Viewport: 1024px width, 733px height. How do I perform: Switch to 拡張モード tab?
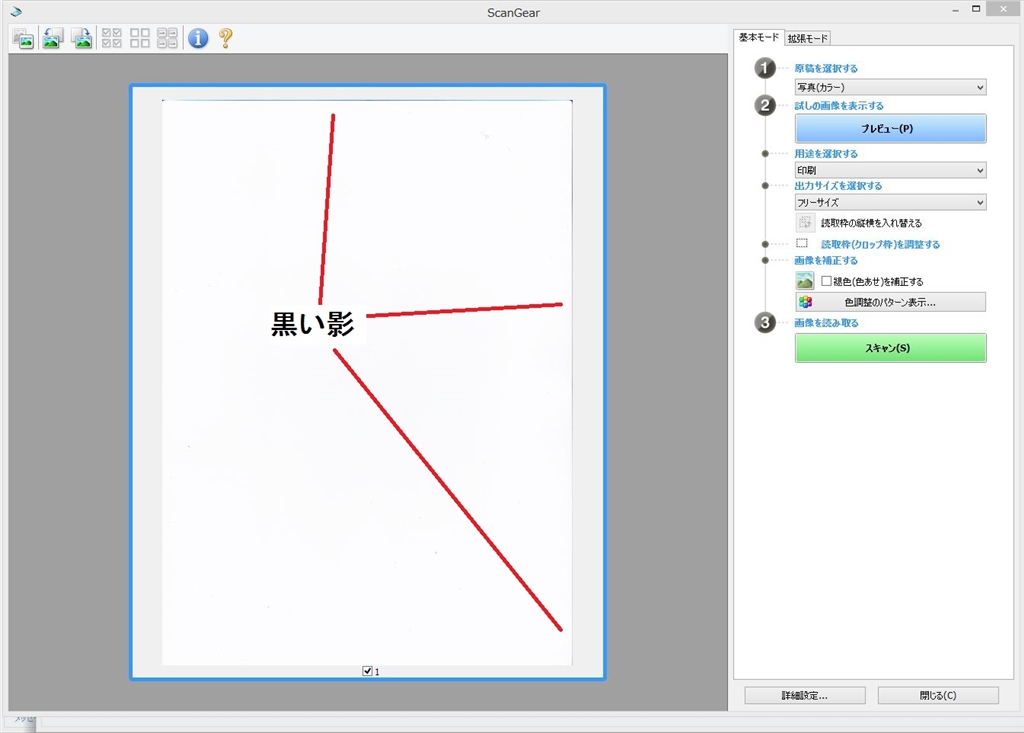click(808, 39)
